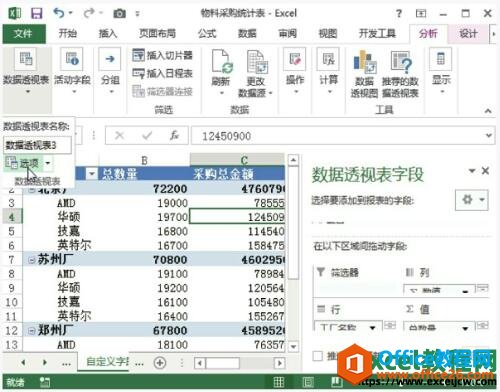Open the 开发工具 tab
This screenshot has height=392, width=500.
coord(377,33)
